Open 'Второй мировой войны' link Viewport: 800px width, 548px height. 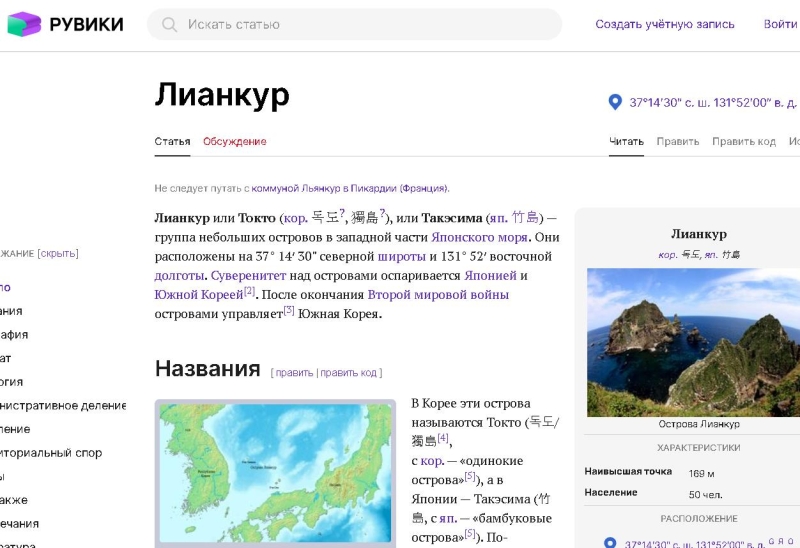point(438,295)
